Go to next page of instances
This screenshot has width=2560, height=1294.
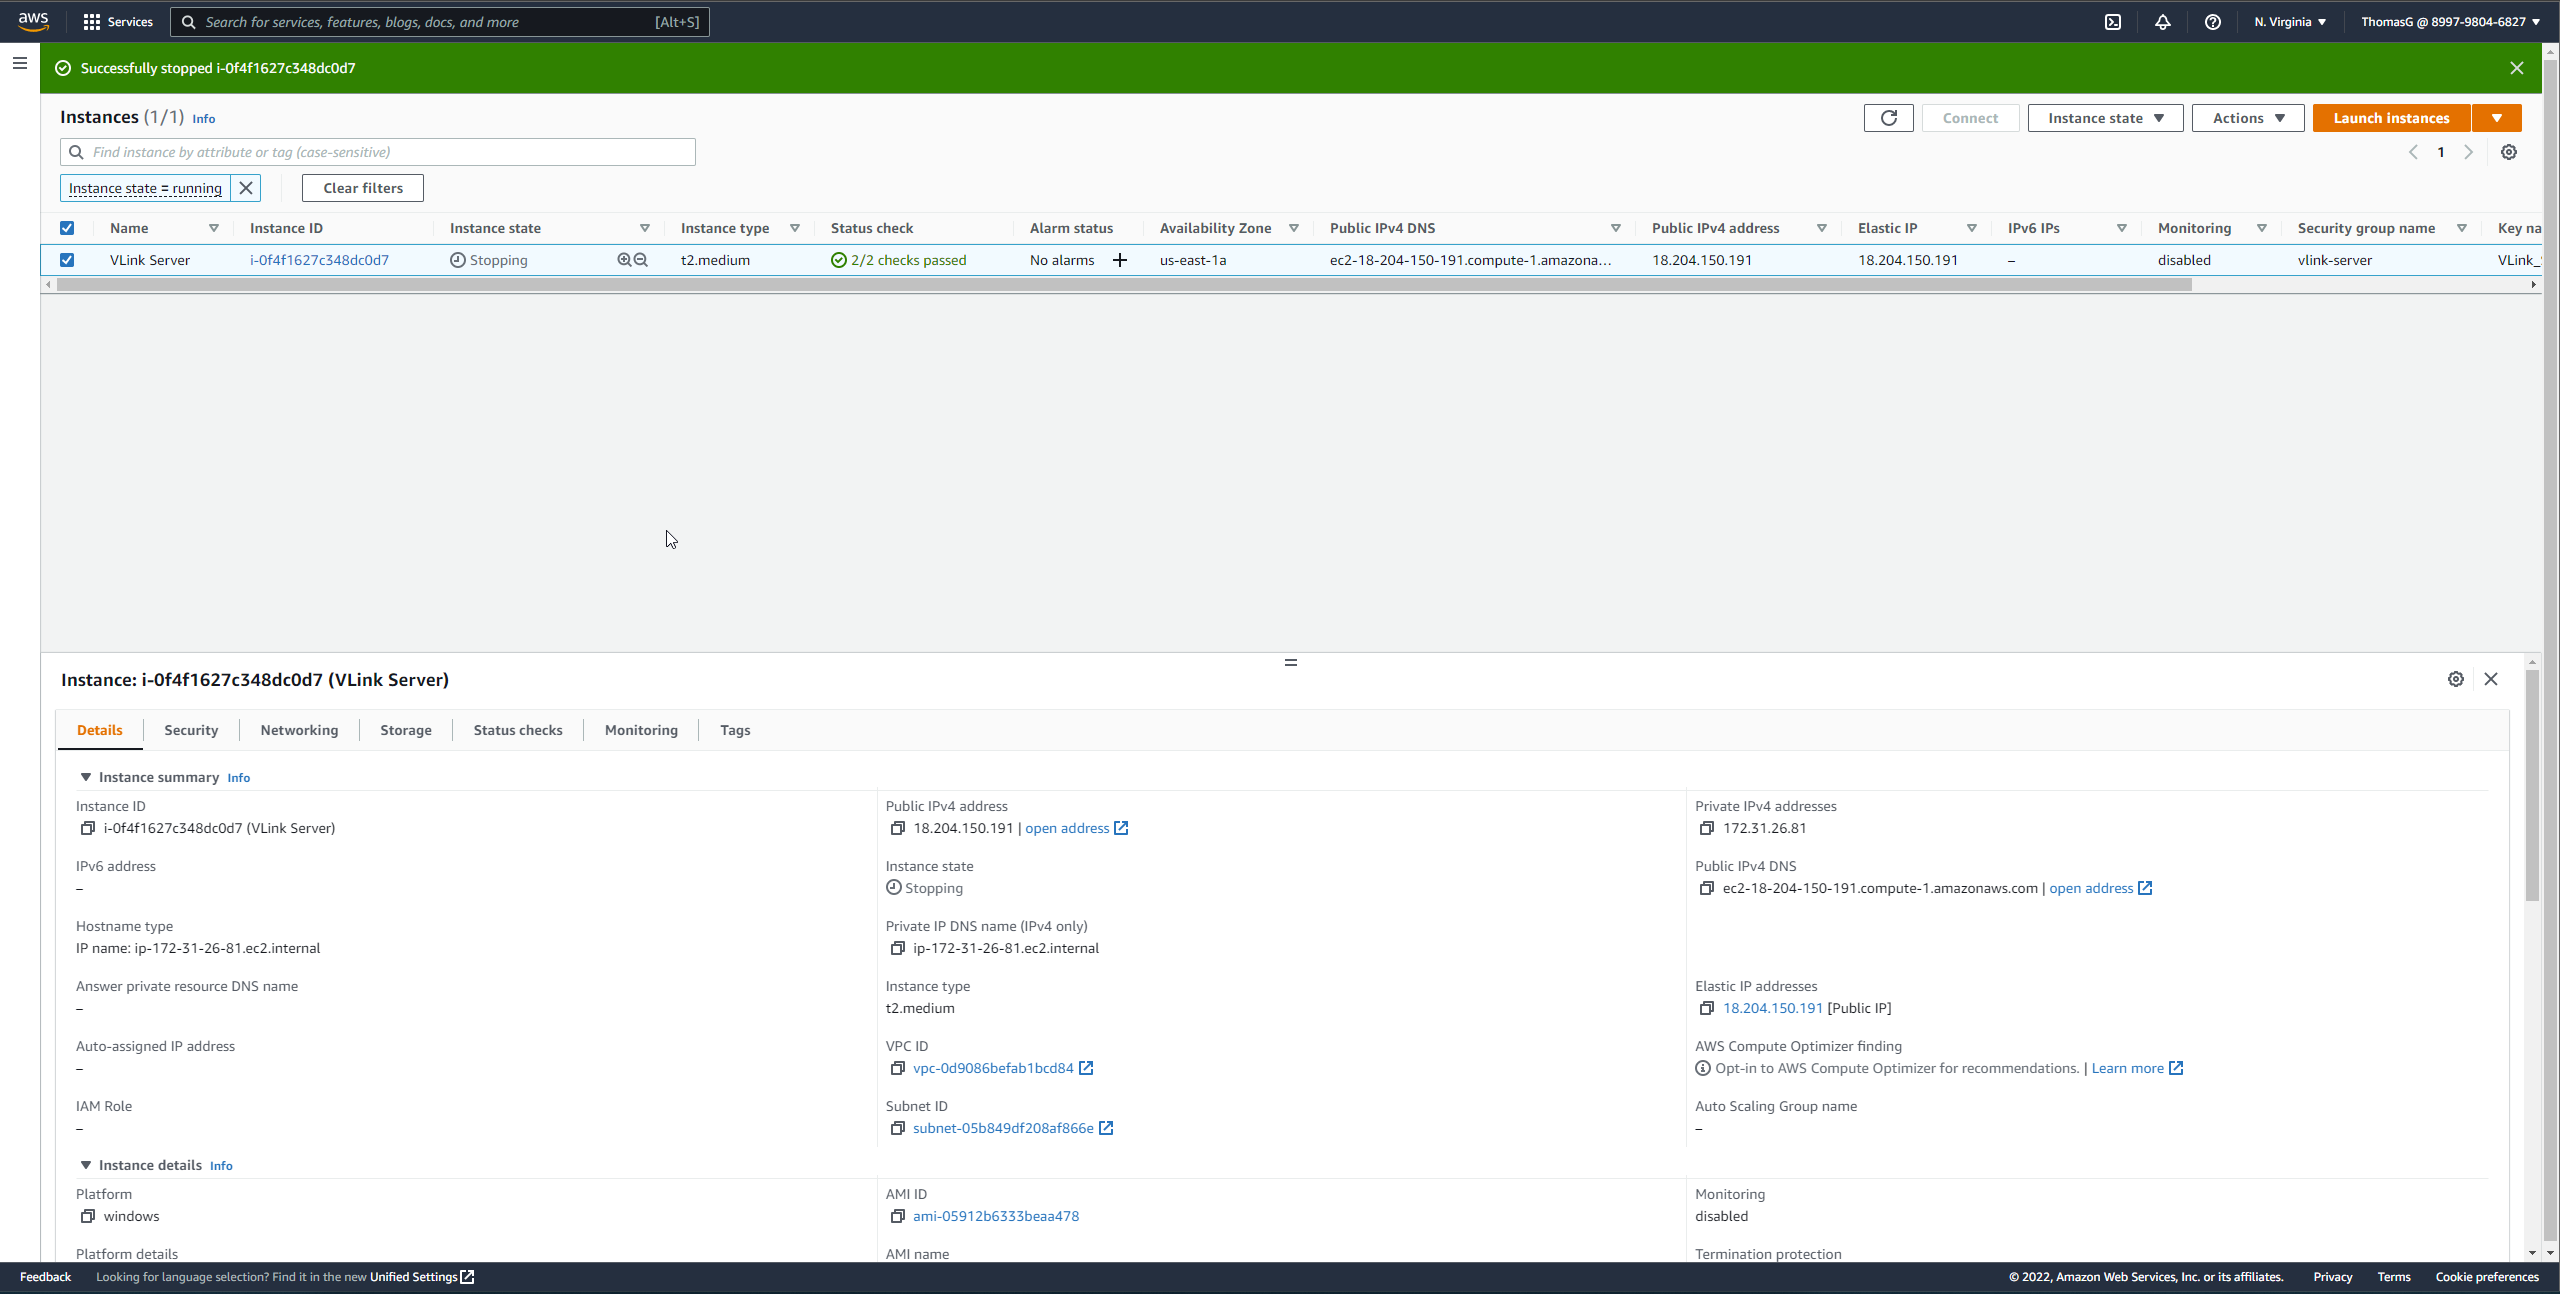[2467, 152]
